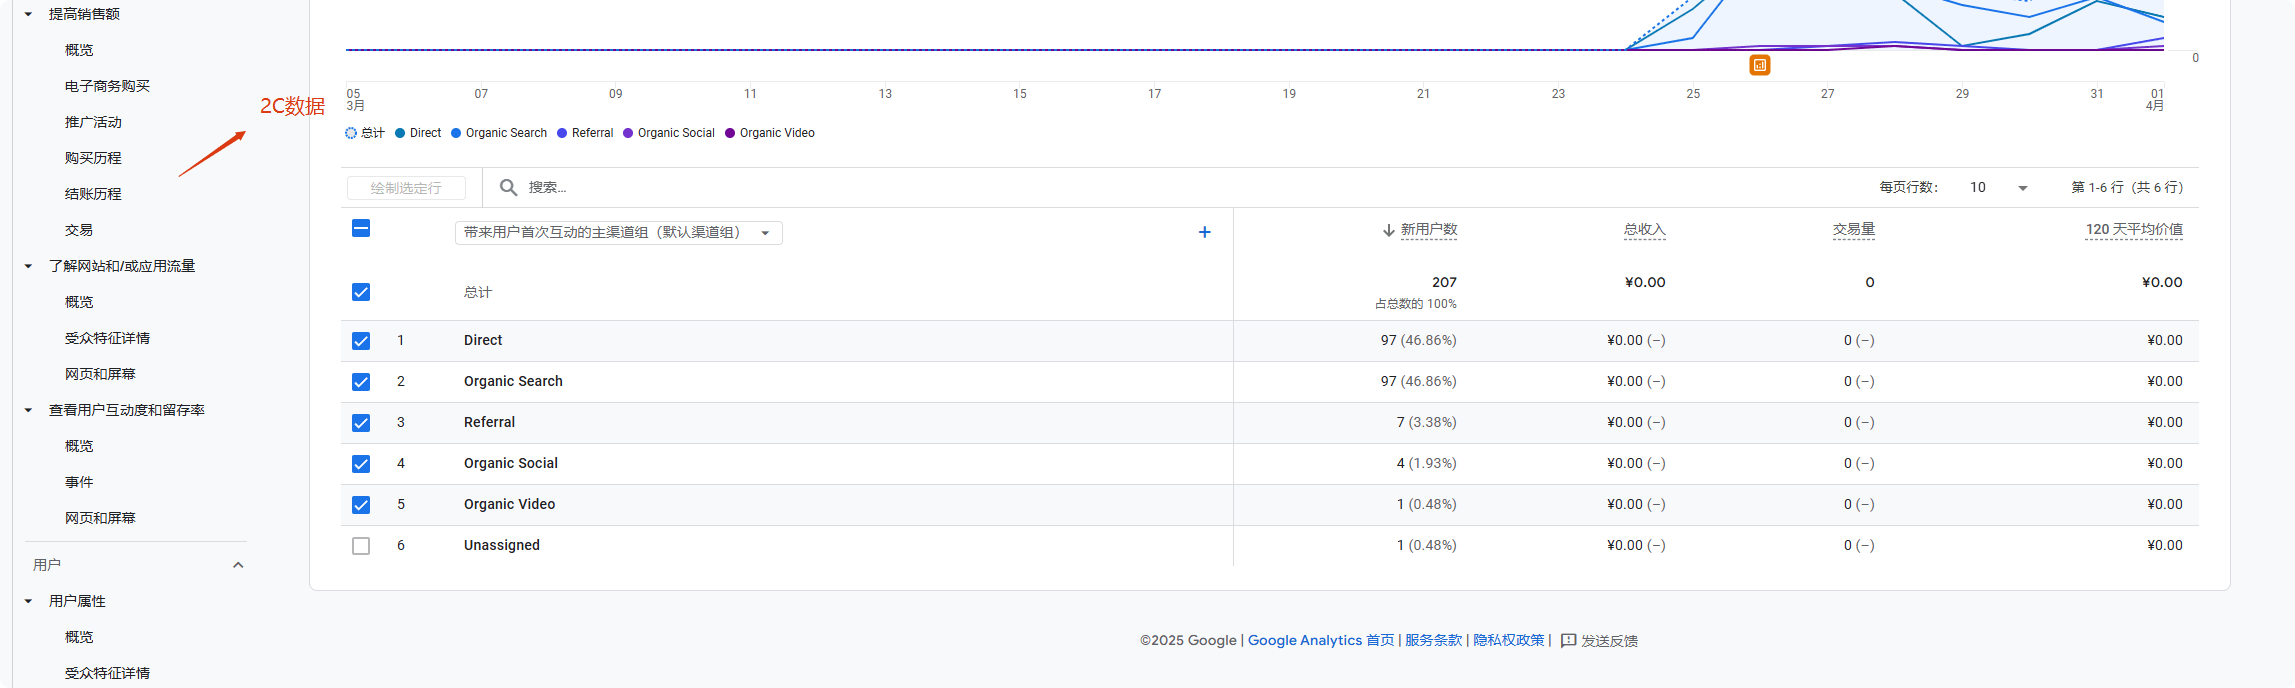Open 结账历程 report
The width and height of the screenshot is (2295, 688).
[x=93, y=194]
